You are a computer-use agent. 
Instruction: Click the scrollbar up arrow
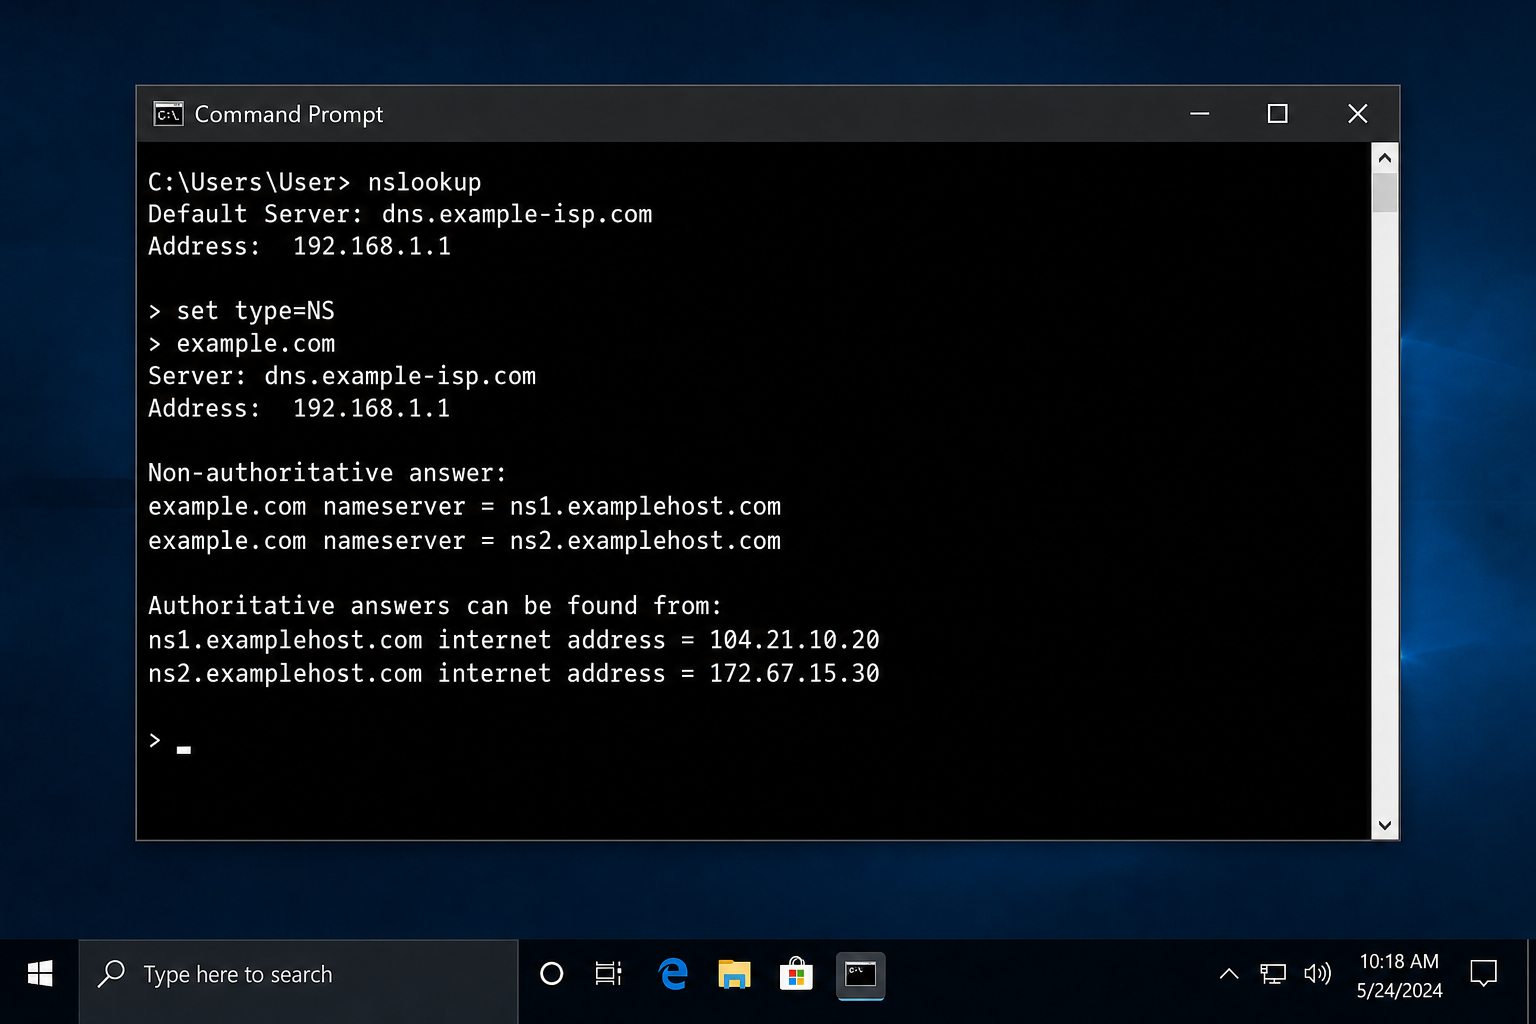click(1385, 158)
